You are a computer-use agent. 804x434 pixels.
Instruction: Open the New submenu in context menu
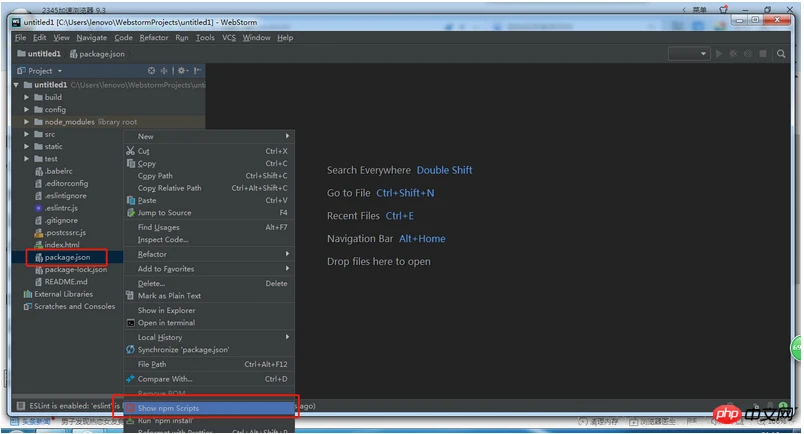click(209, 136)
